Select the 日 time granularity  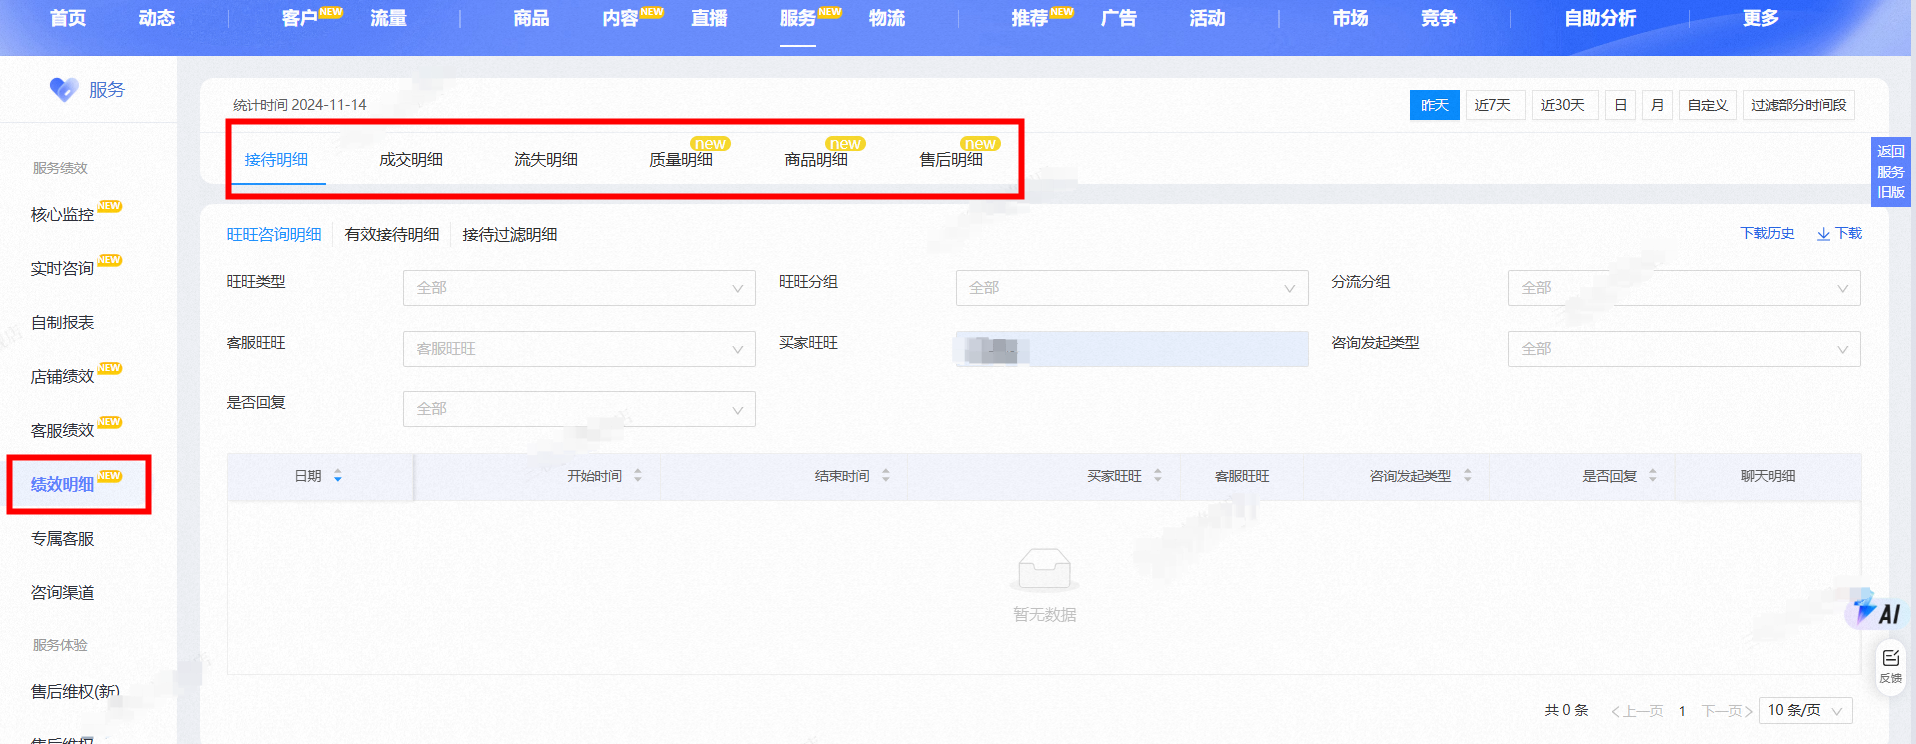1621,105
